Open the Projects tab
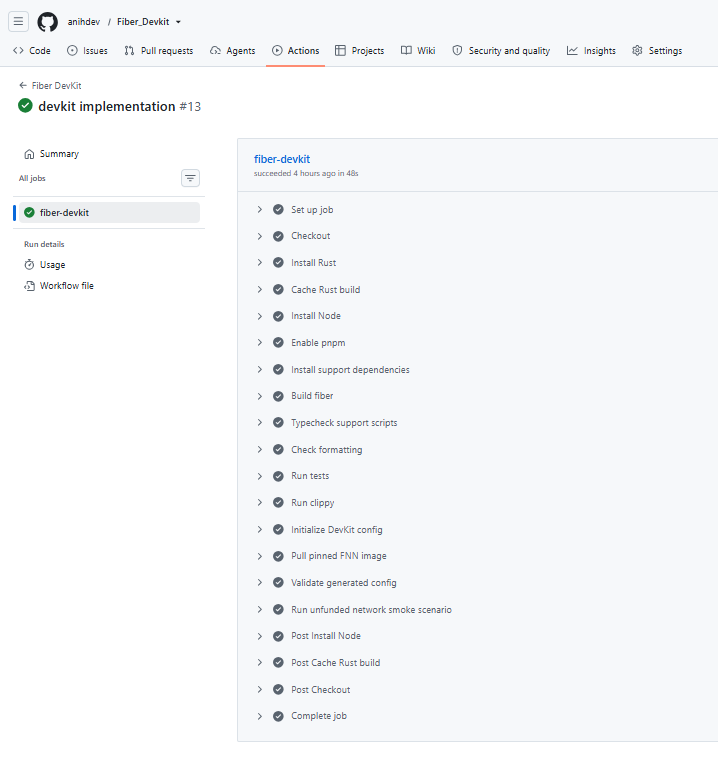The image size is (718, 767). click(359, 50)
